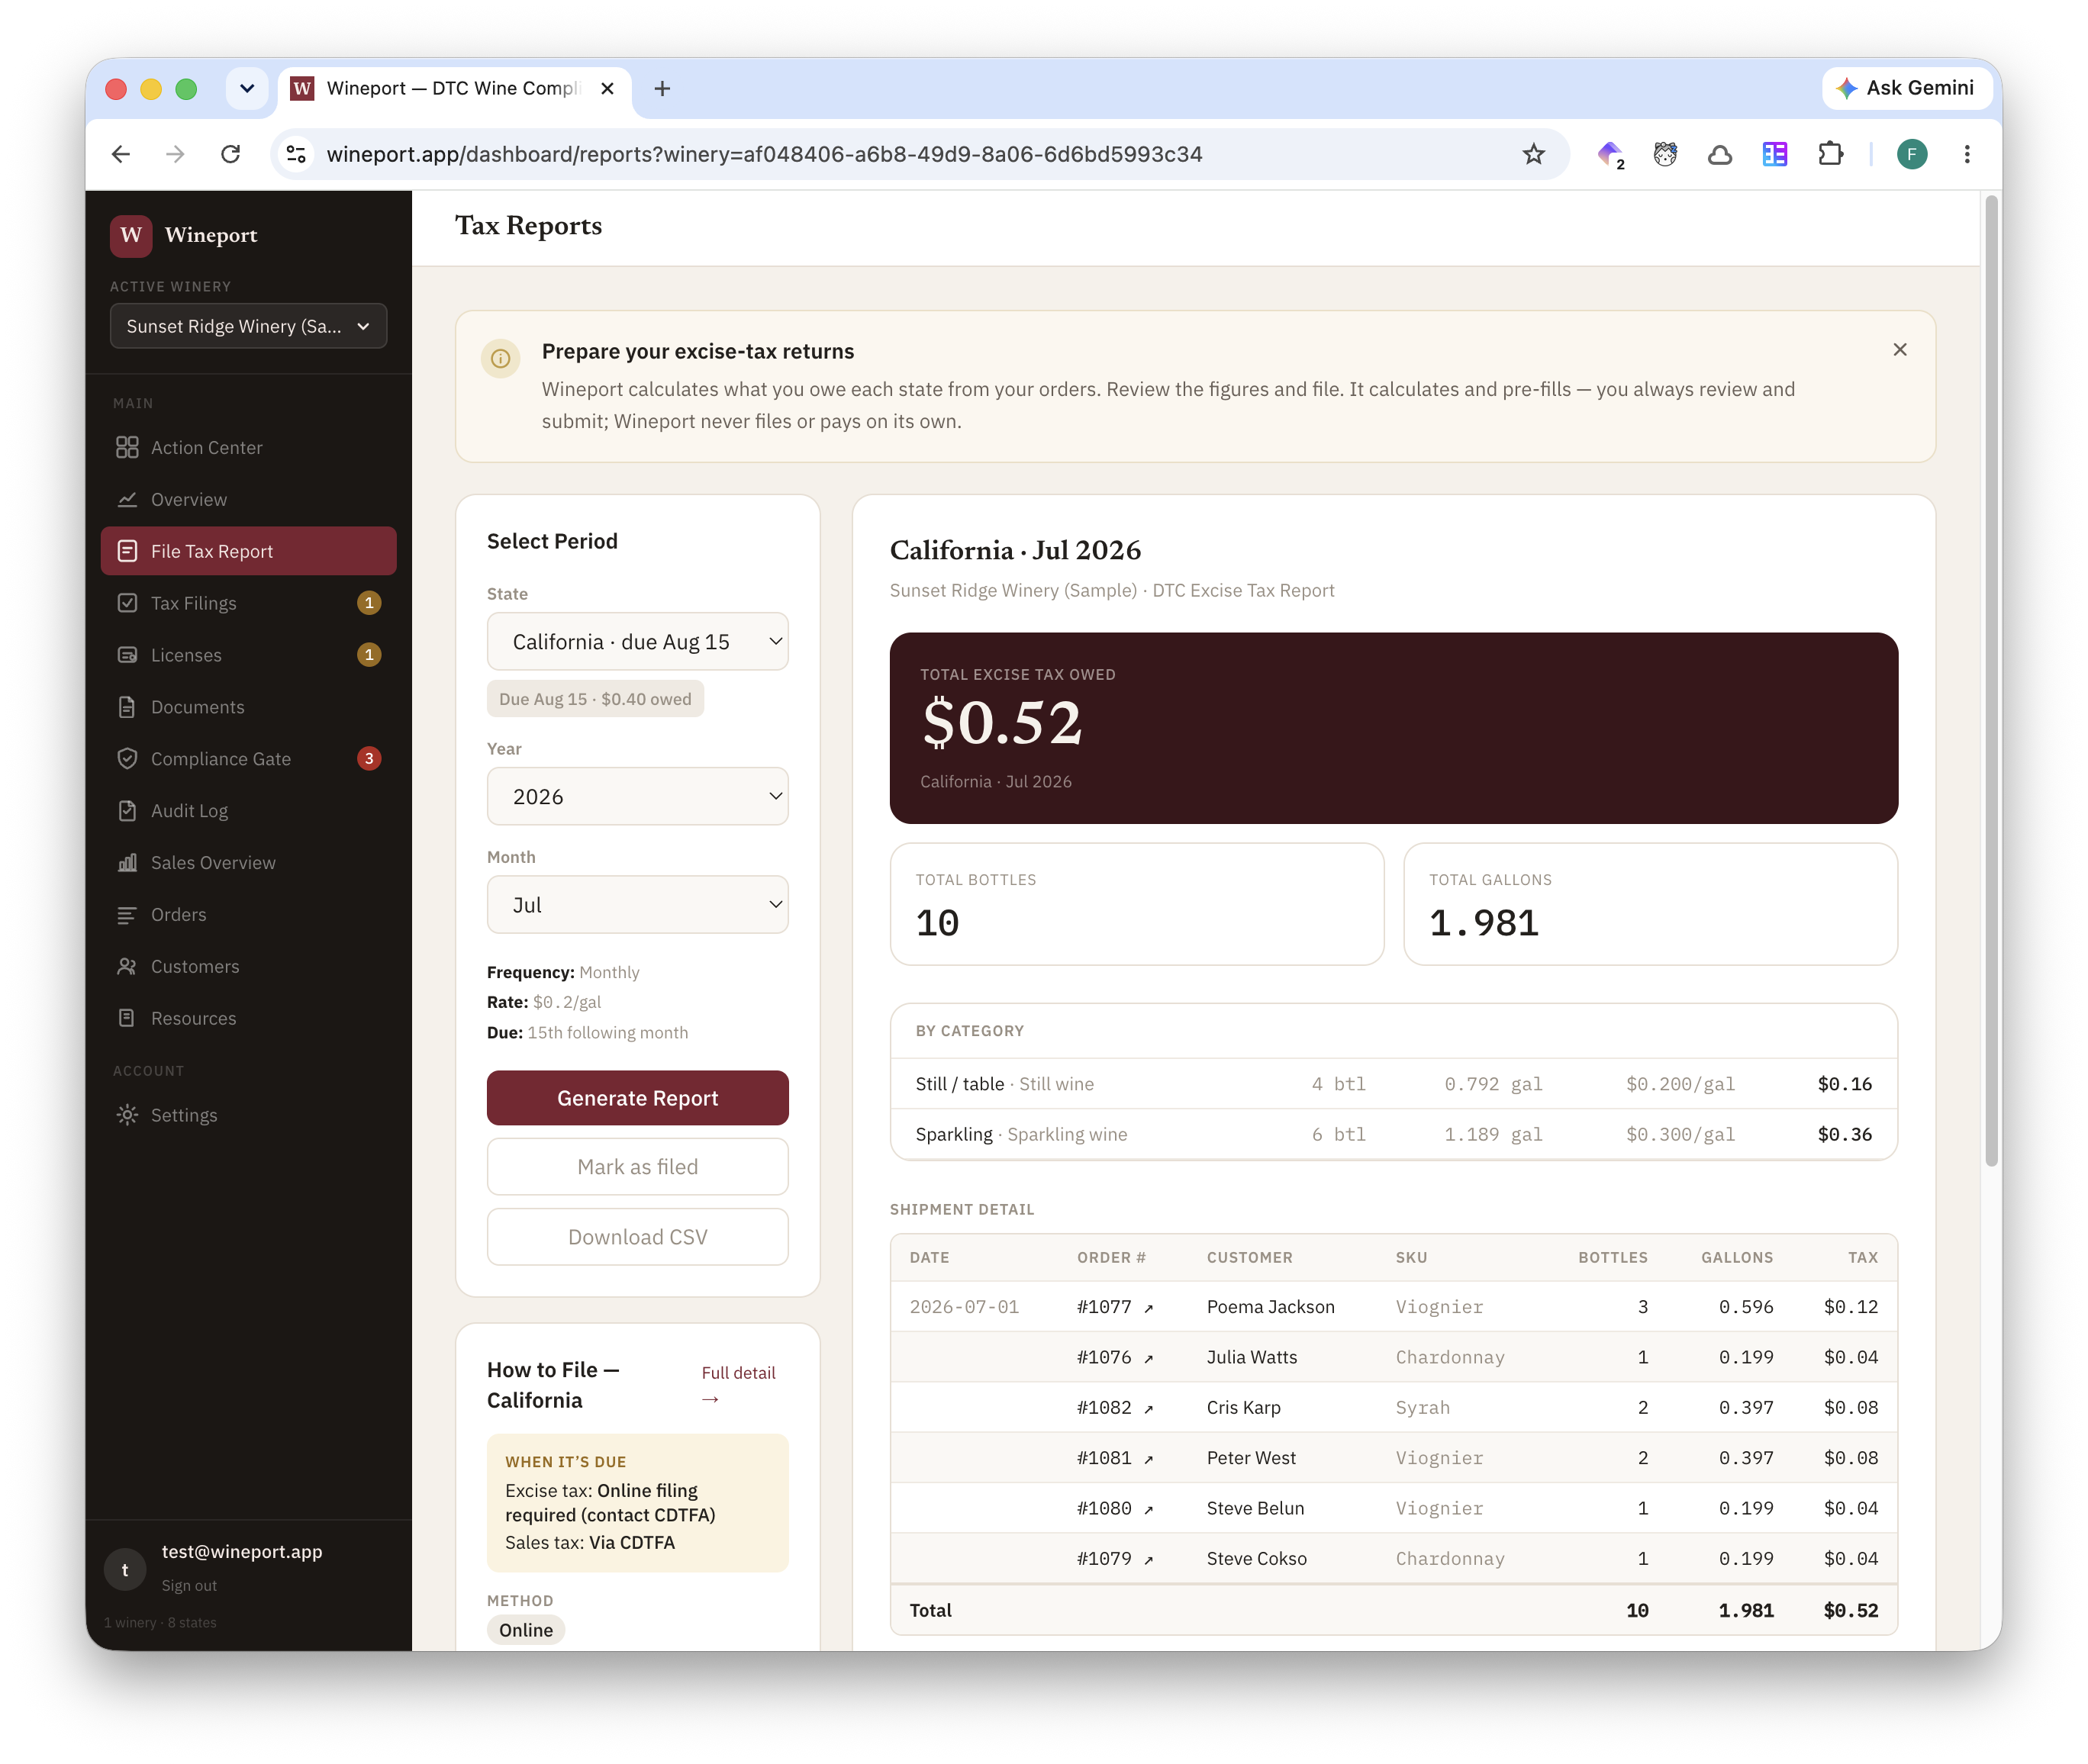
Task: Open order #1077 external link arrow
Action: tap(1148, 1308)
